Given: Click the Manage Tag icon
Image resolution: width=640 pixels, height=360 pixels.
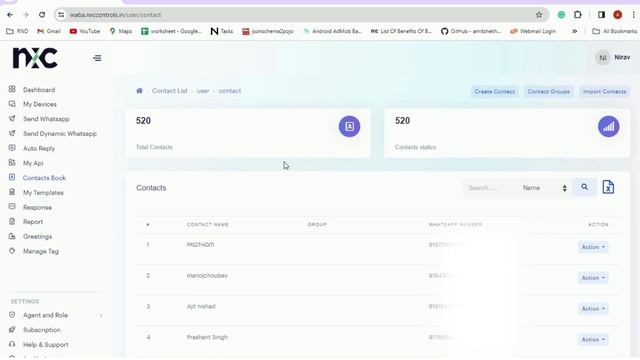Looking at the screenshot, I should 12,251.
